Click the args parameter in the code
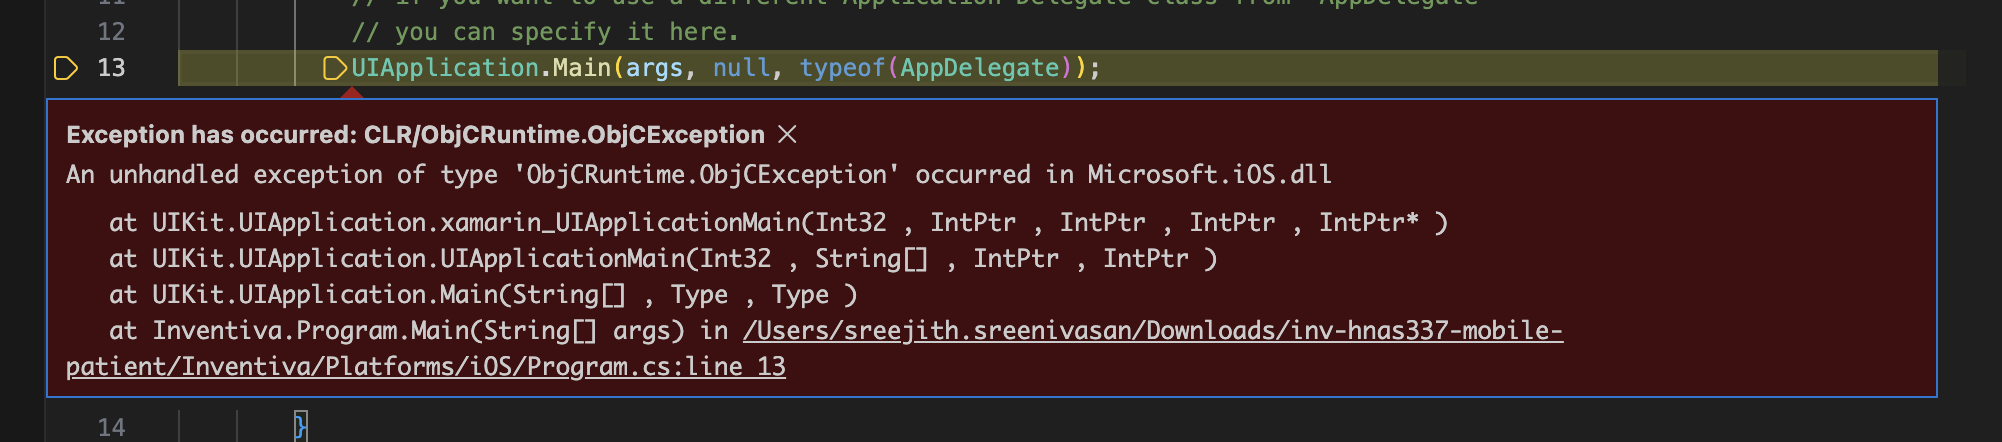 click(654, 68)
